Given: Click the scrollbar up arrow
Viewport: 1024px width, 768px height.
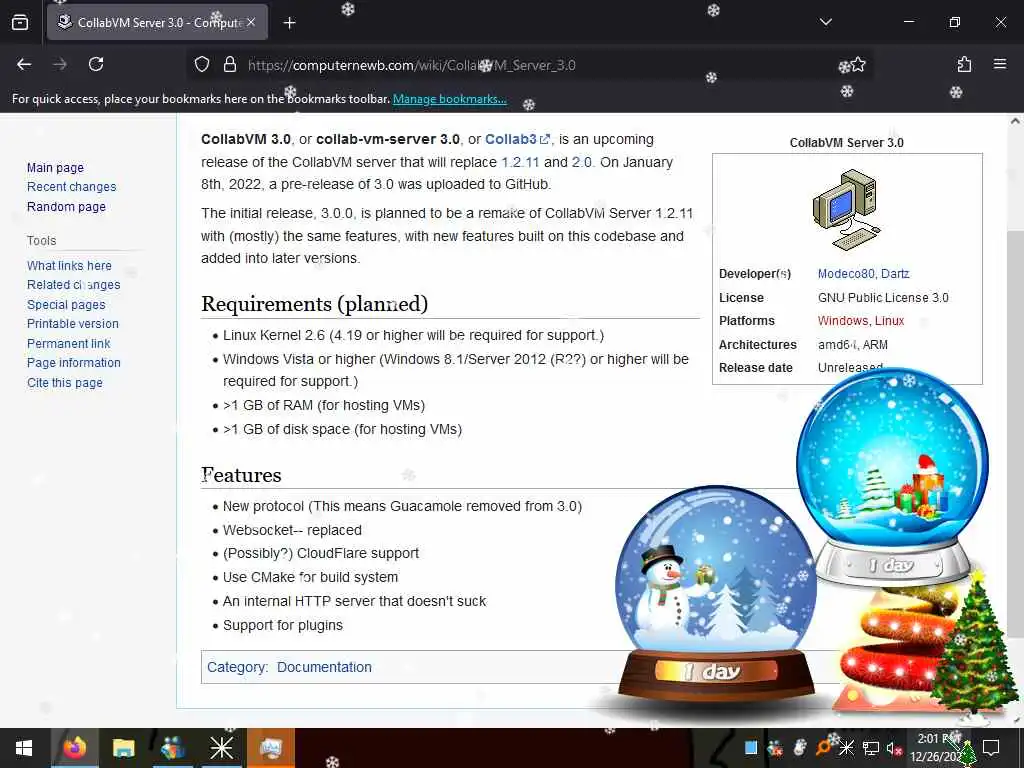Looking at the screenshot, I should pos(1015,121).
